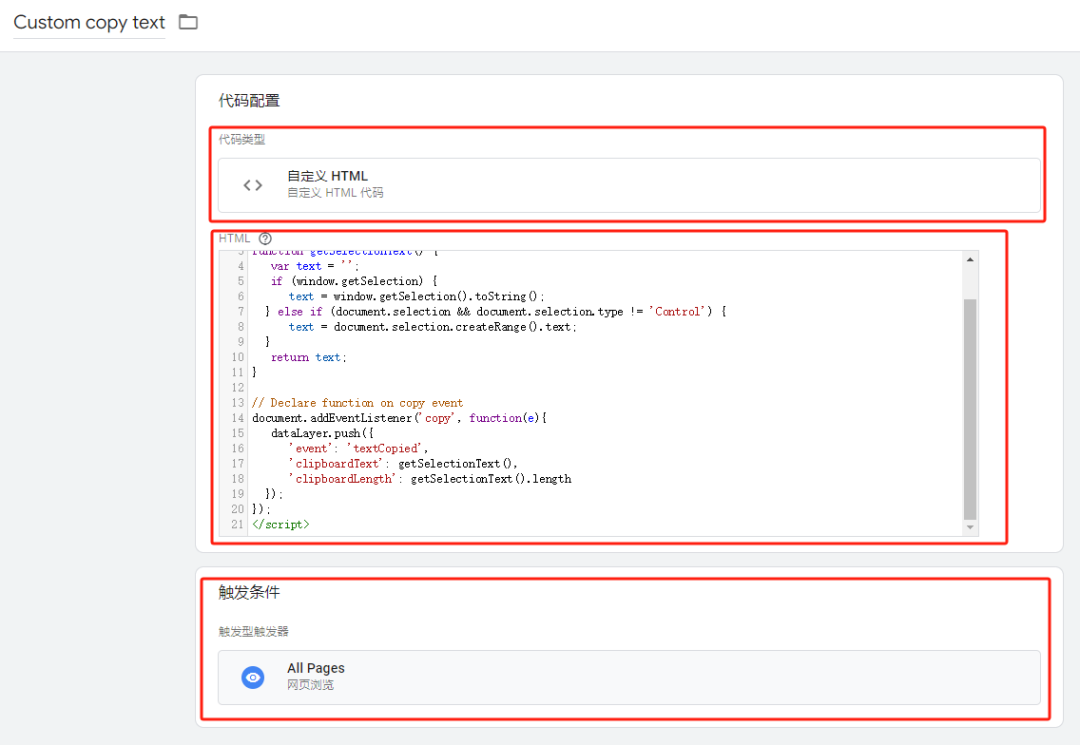Screen dimensions: 1080x745
Task: Click the comment '// Declare function on copy event'
Action: 357,403
